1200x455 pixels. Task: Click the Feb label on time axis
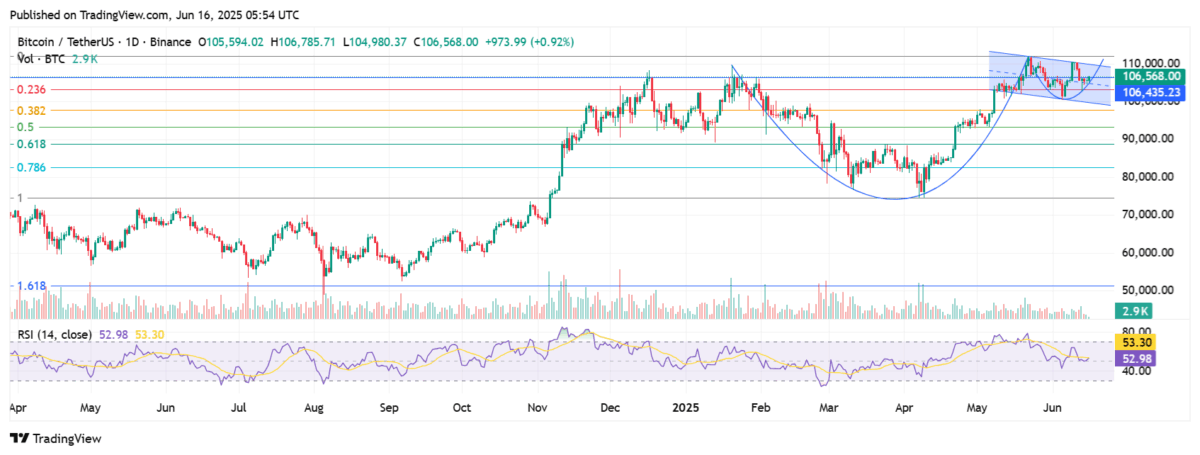click(x=762, y=408)
